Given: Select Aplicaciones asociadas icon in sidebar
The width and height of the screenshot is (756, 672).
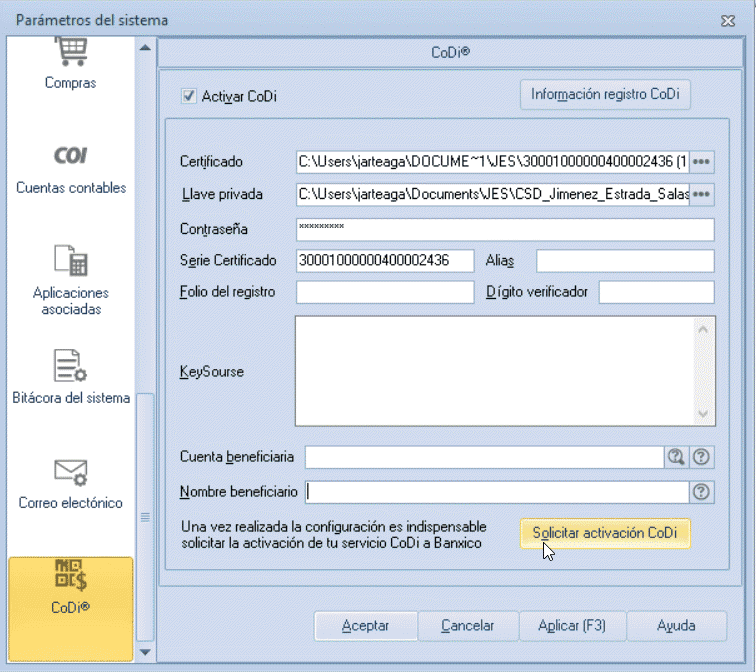Looking at the screenshot, I should pyautogui.click(x=71, y=260).
